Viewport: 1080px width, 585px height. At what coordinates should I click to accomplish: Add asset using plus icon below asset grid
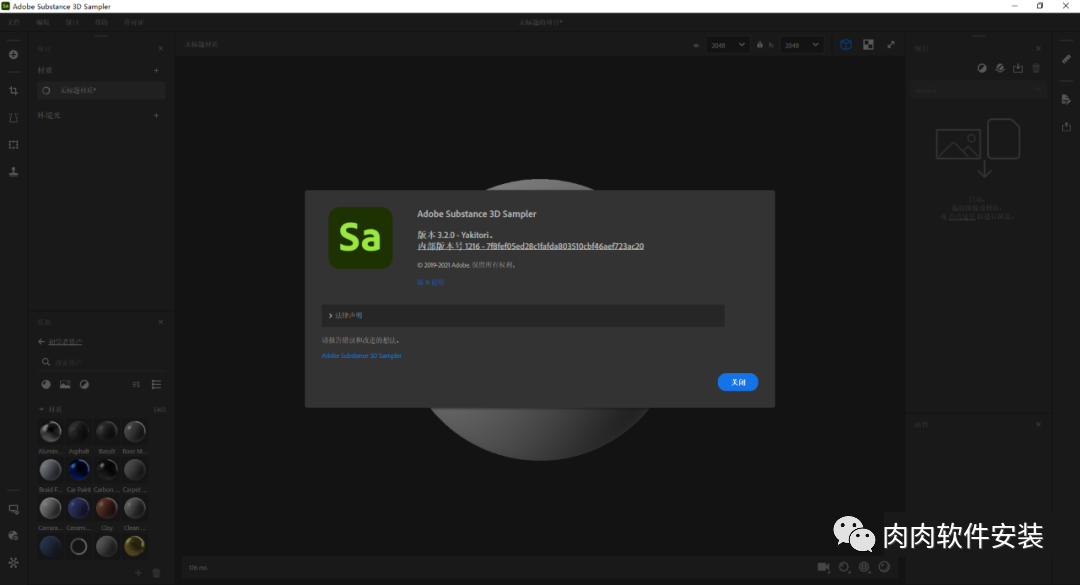point(138,573)
